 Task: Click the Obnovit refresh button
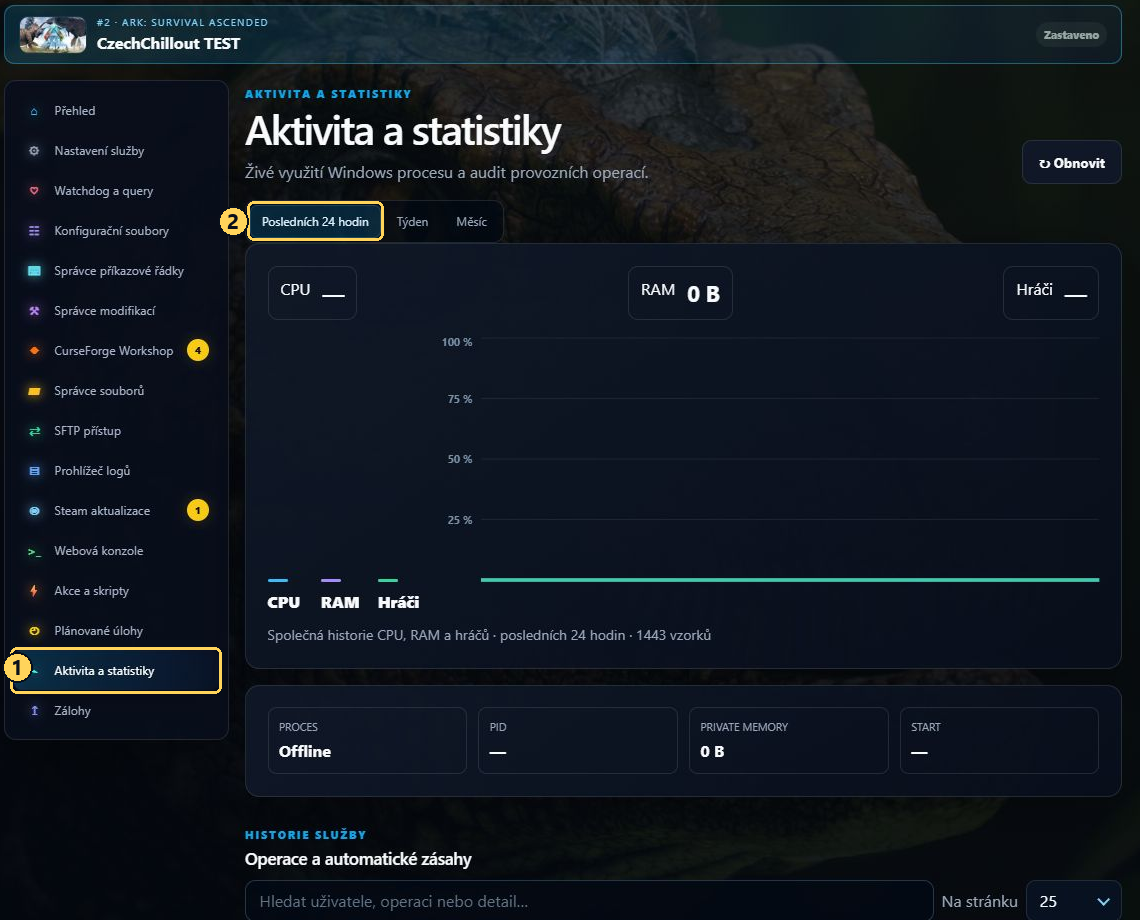point(1072,163)
